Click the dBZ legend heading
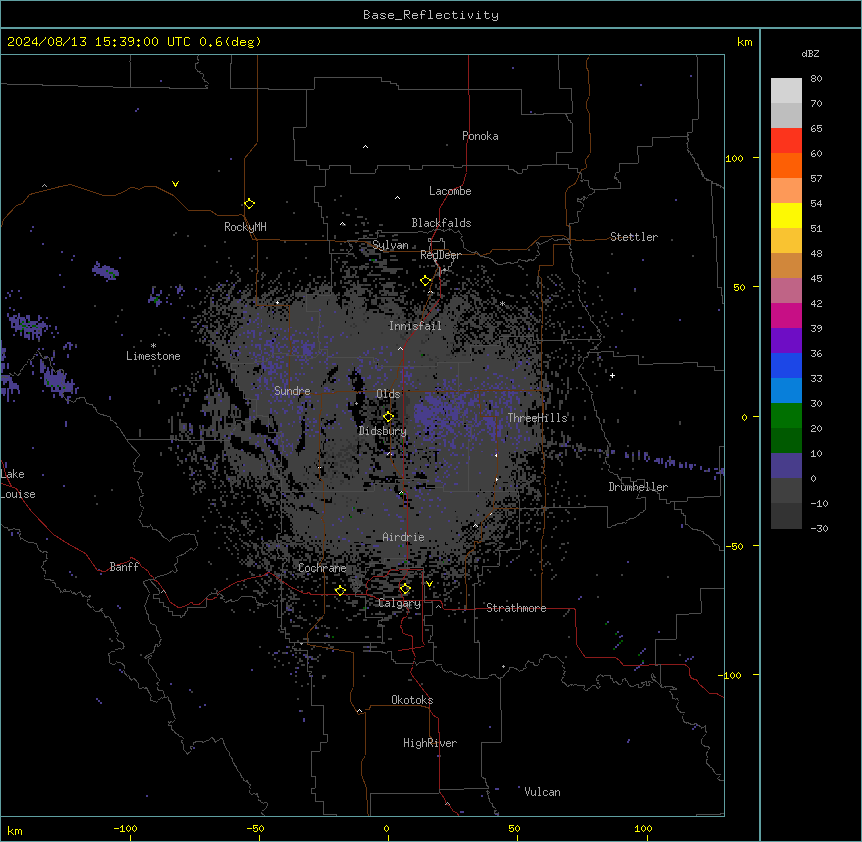 click(810, 53)
